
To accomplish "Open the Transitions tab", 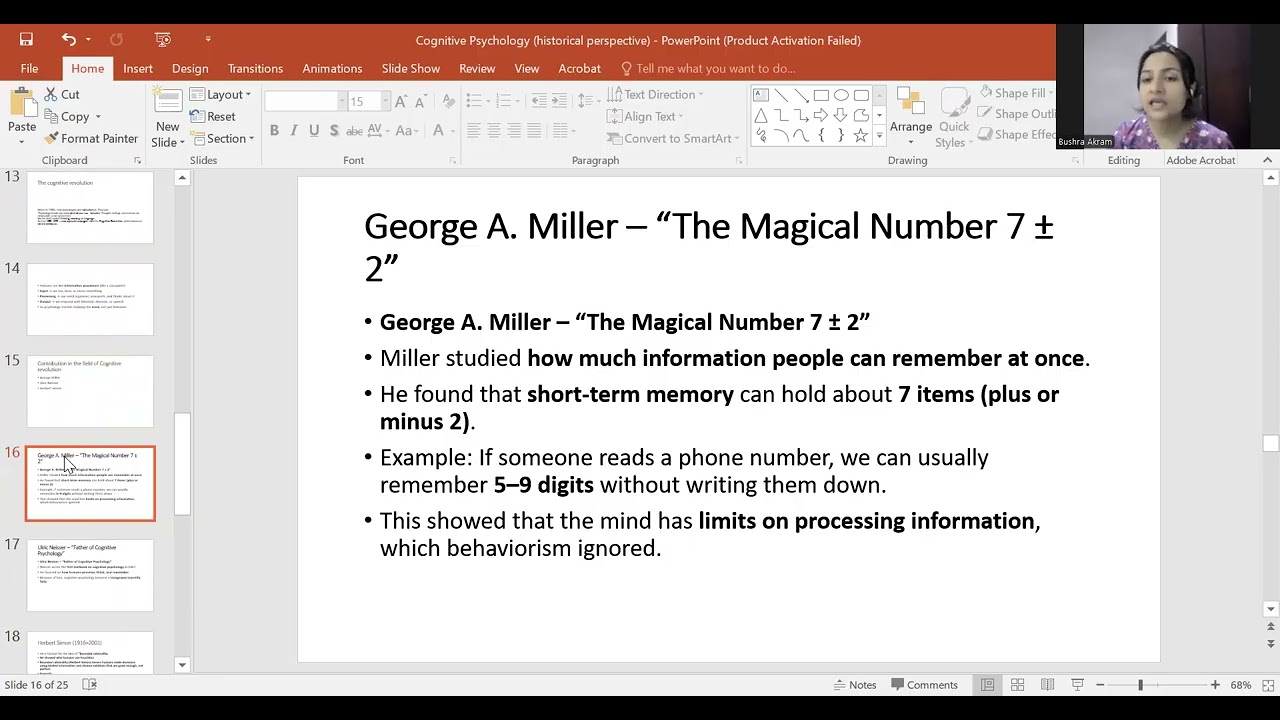I will coord(255,68).
